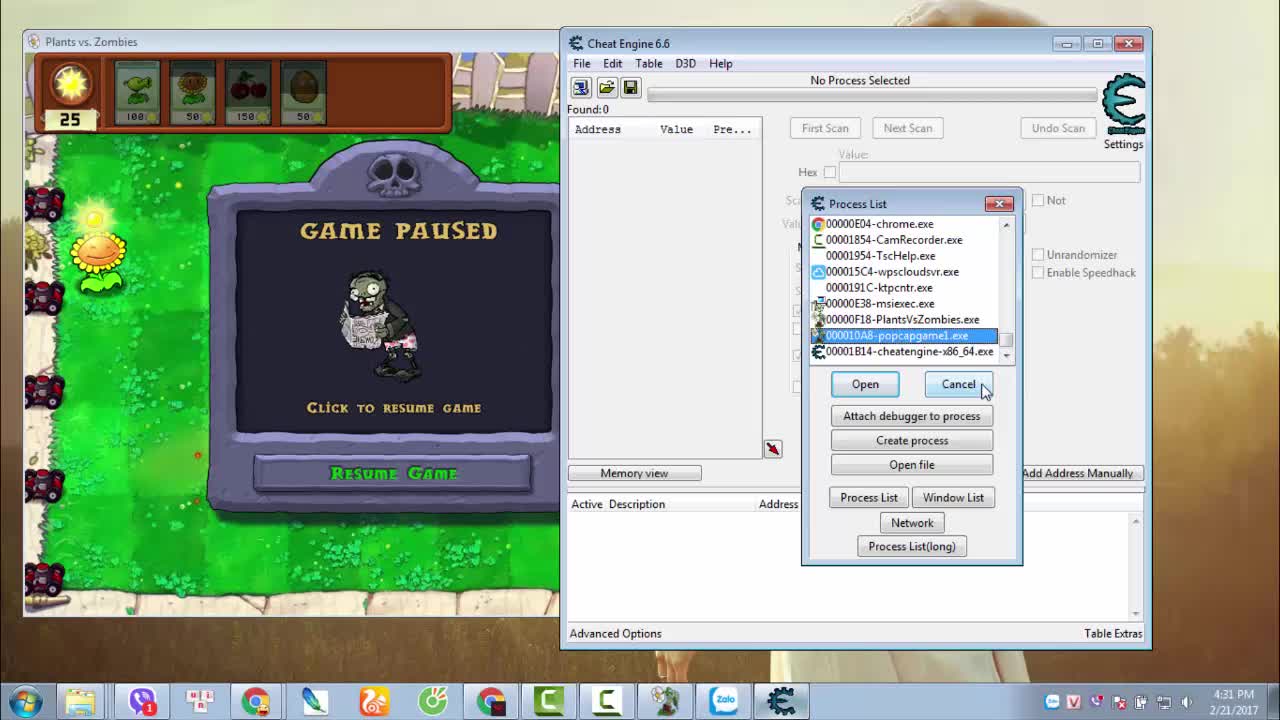The height and width of the screenshot is (720, 1280).
Task: Click Cancel in Process List dialog
Action: point(958,384)
